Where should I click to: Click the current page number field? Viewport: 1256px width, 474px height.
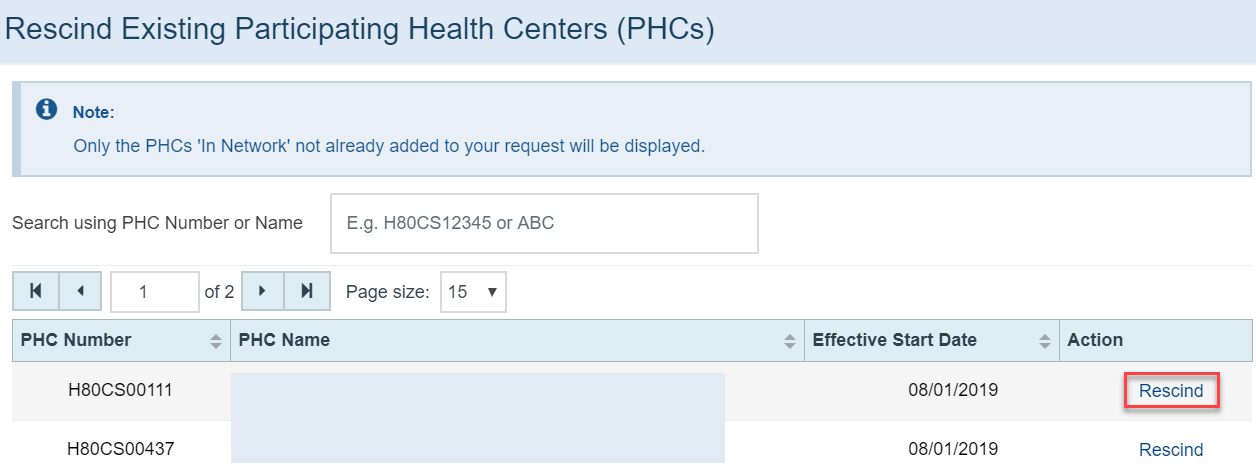coord(155,292)
